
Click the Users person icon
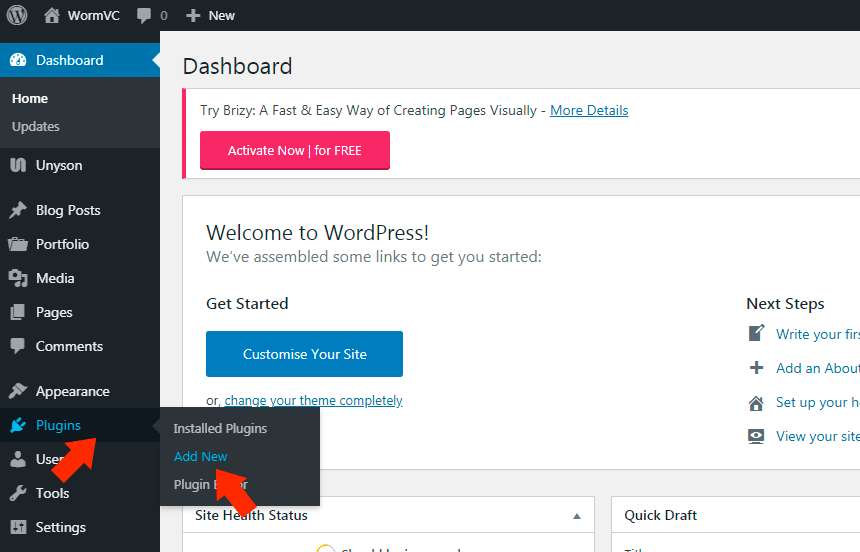click(x=18, y=459)
